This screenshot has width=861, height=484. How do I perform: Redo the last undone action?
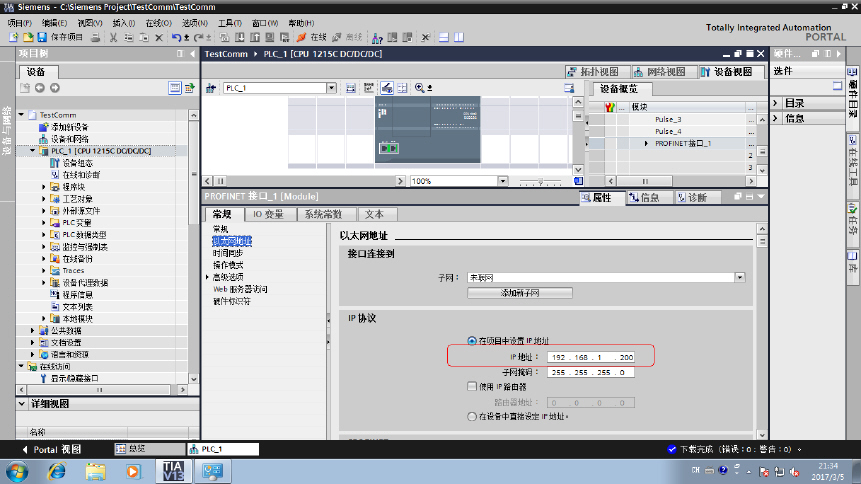pos(198,37)
